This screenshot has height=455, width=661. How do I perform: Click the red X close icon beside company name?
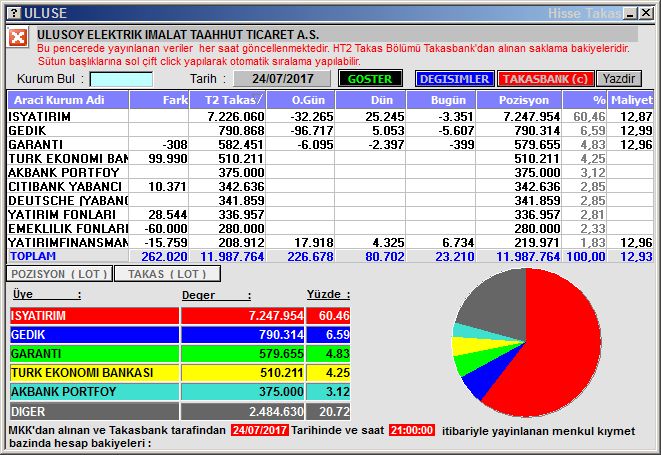pos(18,38)
